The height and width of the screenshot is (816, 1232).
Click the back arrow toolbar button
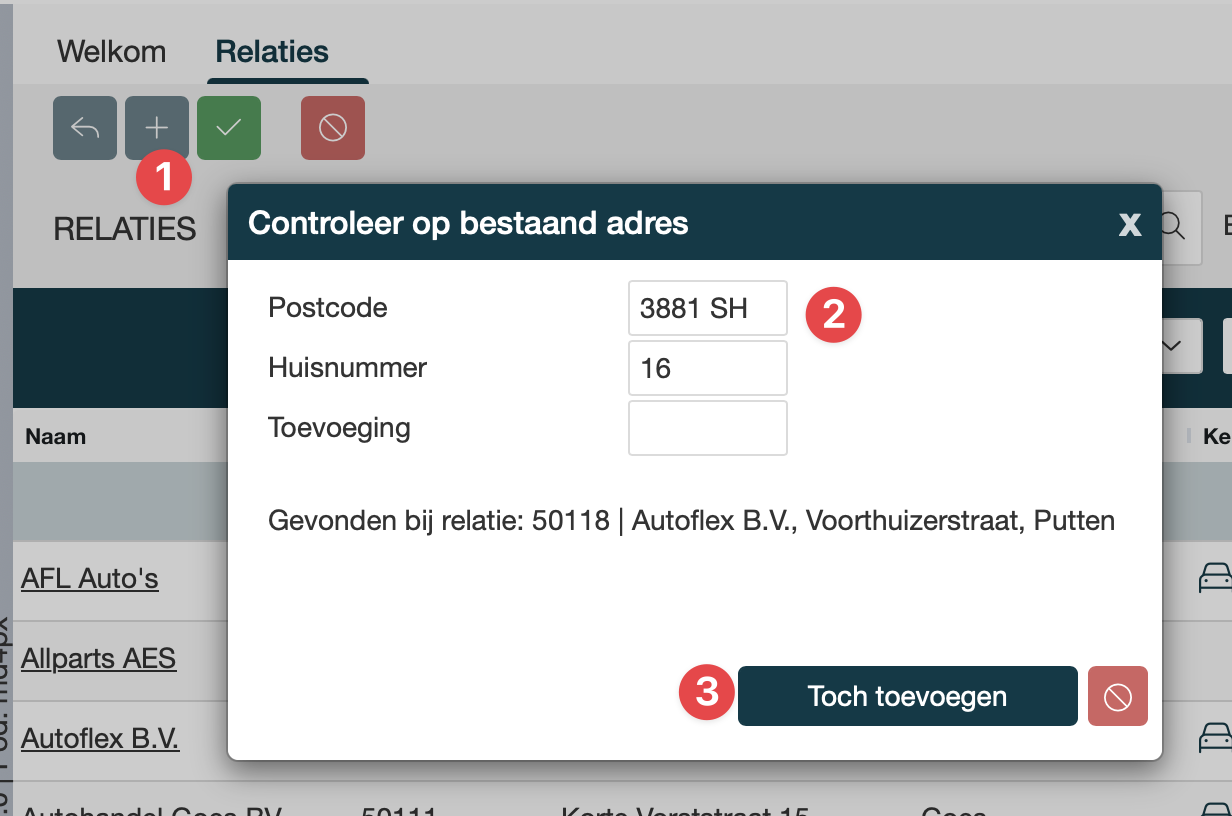pyautogui.click(x=85, y=128)
